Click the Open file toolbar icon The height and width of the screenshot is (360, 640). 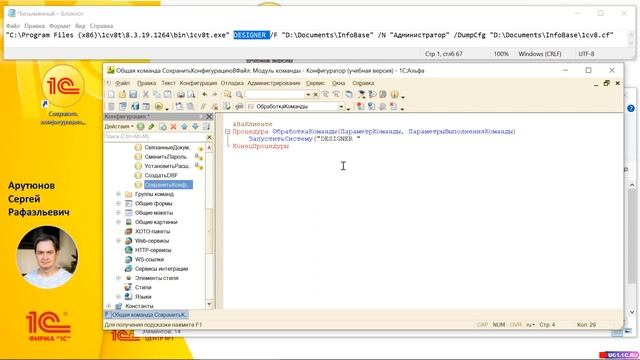pyautogui.click(x=122, y=95)
